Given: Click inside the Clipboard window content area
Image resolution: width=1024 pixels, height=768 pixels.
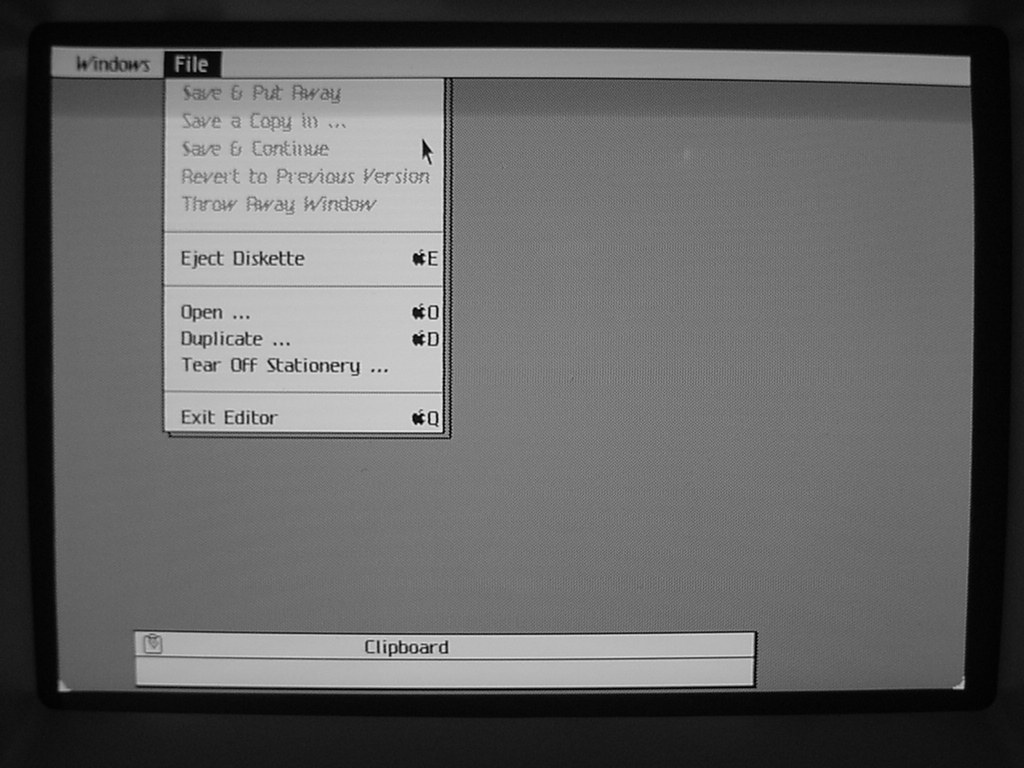Looking at the screenshot, I should coord(444,672).
